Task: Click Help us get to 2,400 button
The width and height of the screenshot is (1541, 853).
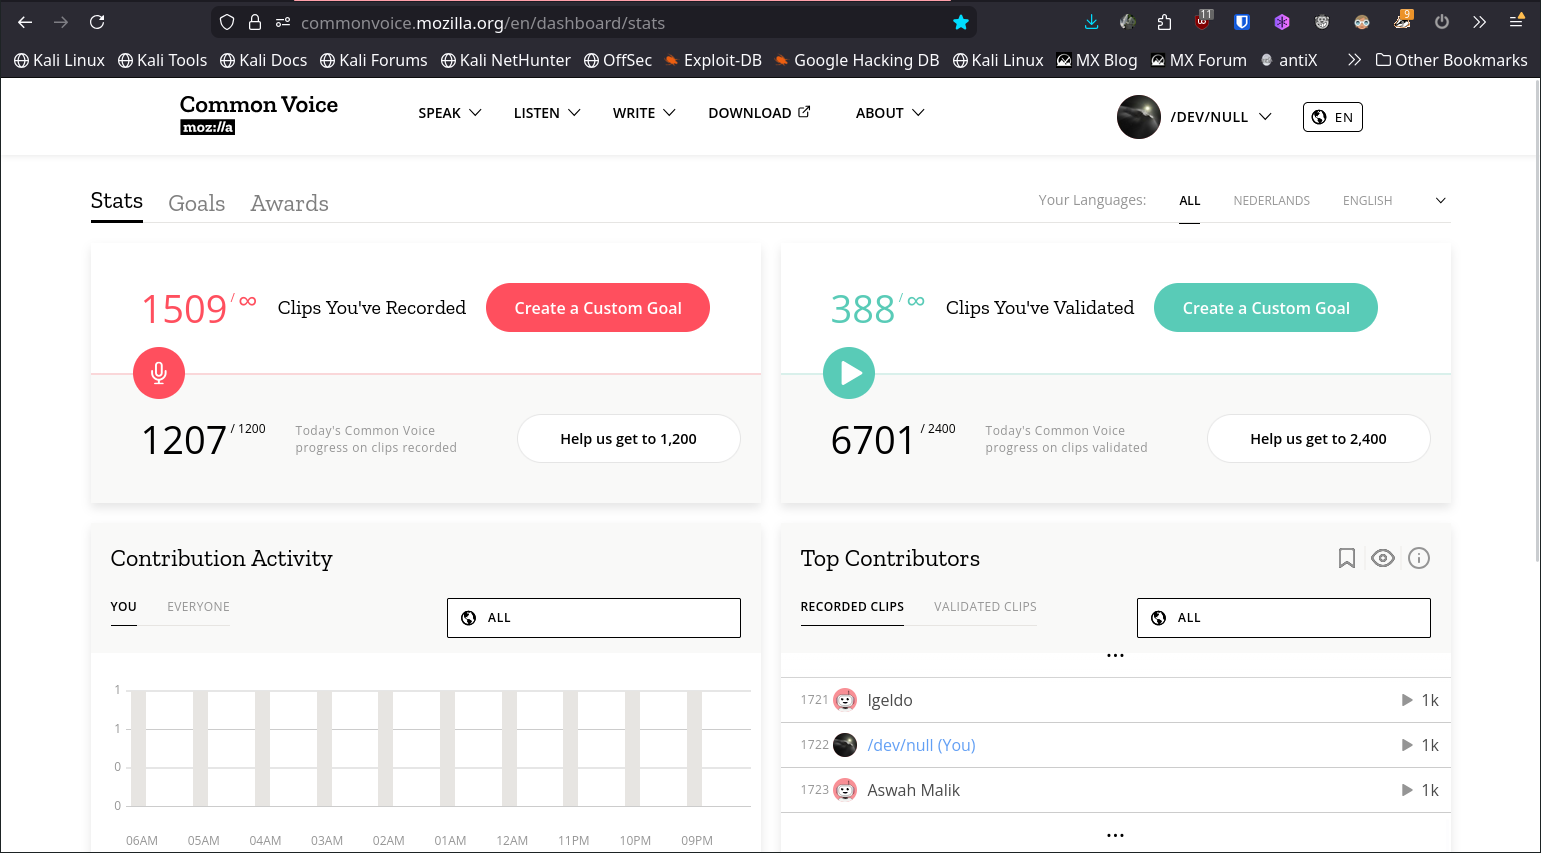Action: coord(1317,439)
